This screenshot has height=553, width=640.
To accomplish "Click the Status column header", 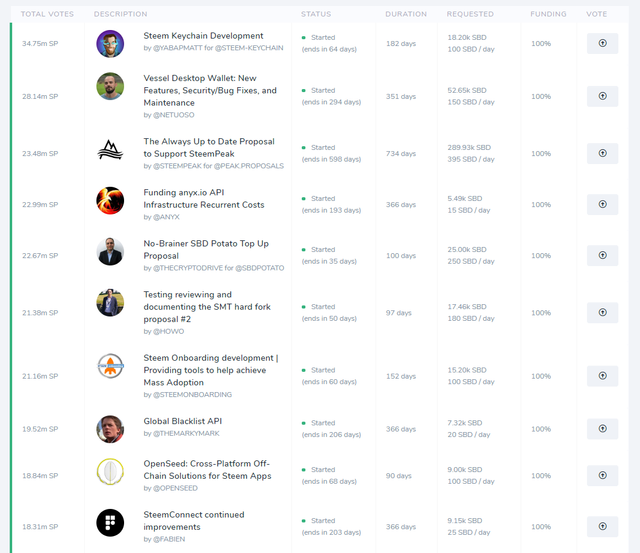I will coord(316,14).
